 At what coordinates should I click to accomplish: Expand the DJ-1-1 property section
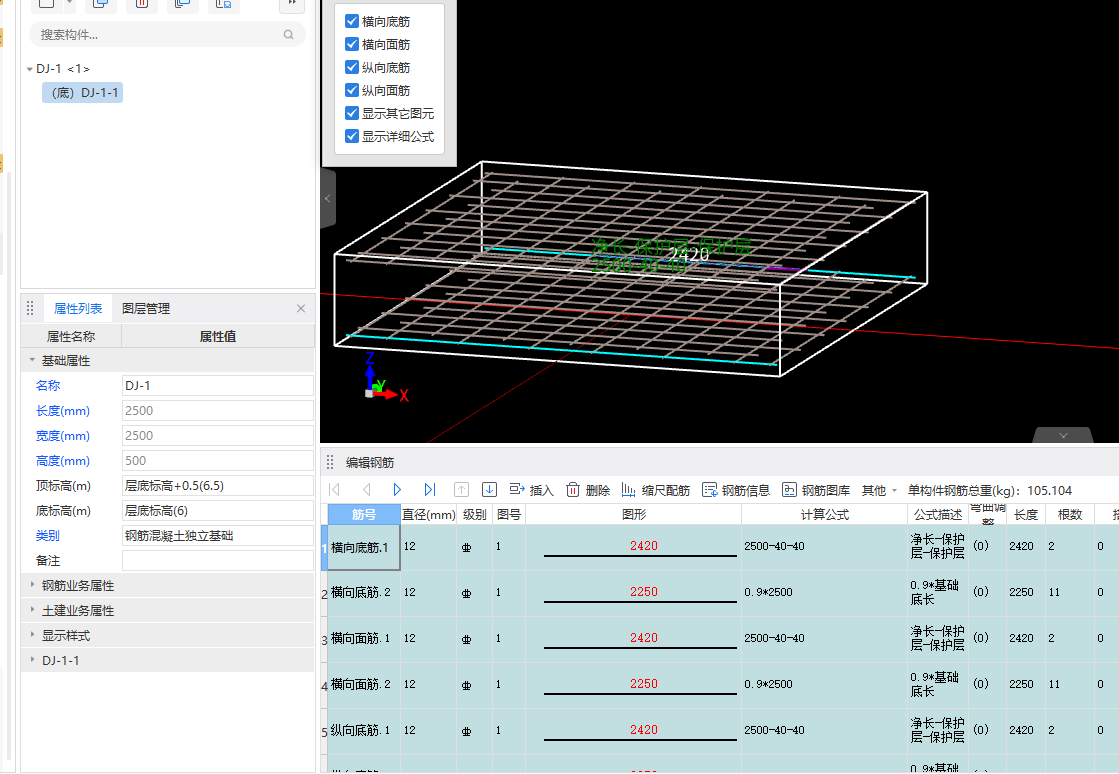point(32,660)
